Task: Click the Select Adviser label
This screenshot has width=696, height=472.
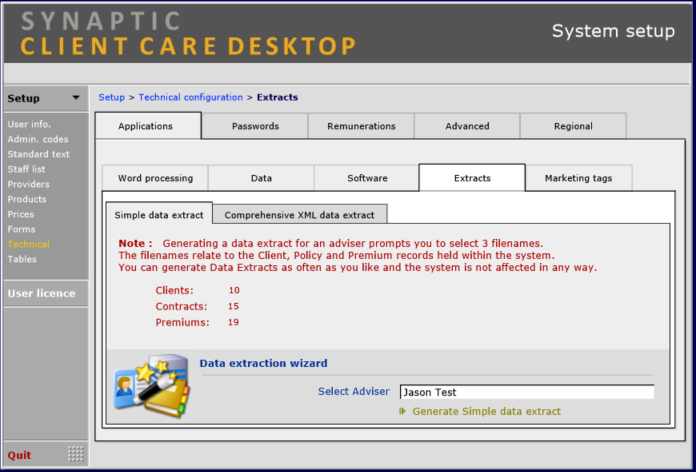Action: click(x=354, y=391)
